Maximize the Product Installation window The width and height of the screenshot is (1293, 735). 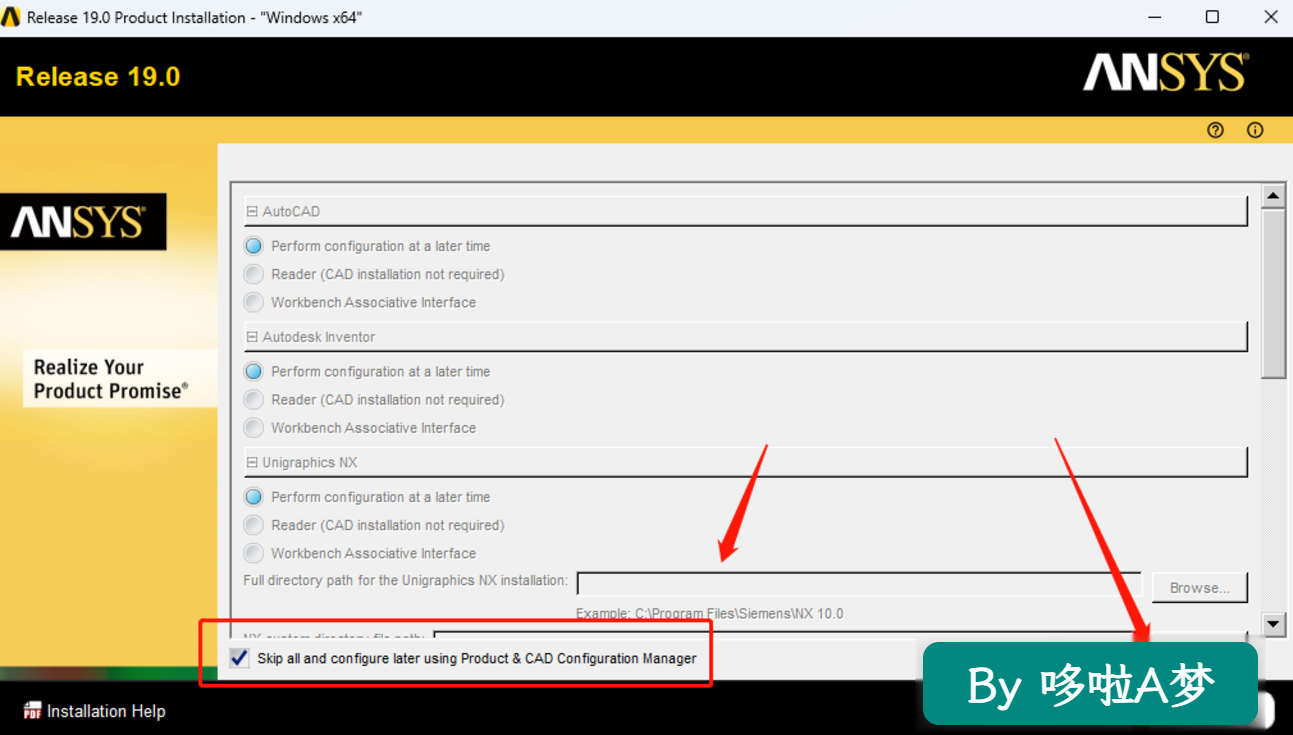(1212, 17)
